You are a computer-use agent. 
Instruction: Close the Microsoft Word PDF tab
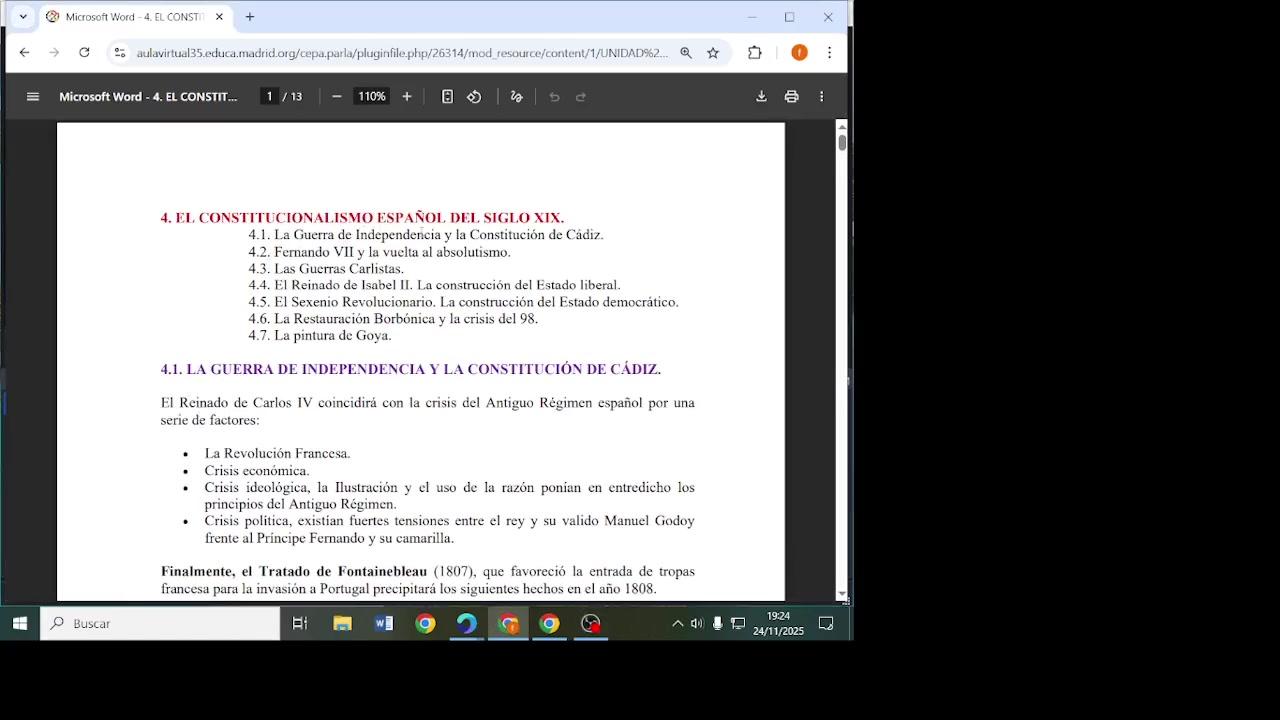pos(219,17)
